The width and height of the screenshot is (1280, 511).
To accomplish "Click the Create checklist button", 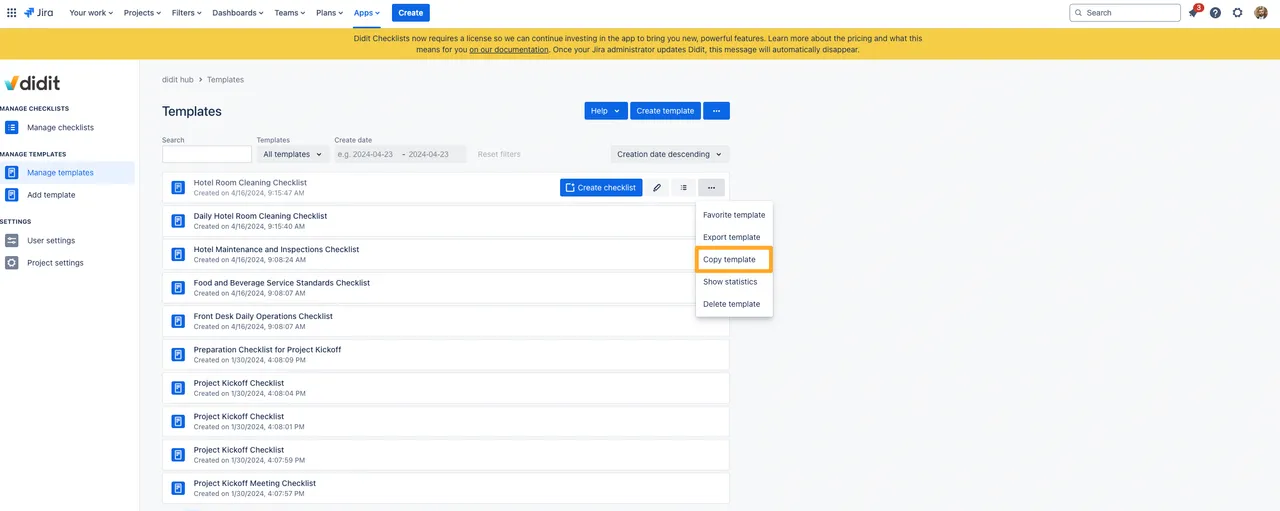I will pyautogui.click(x=601, y=188).
